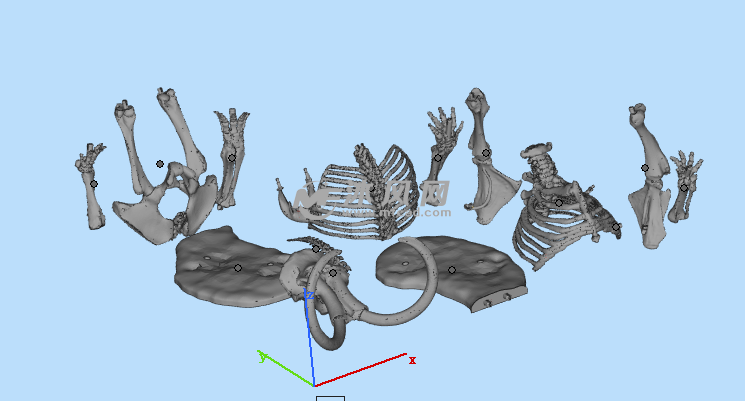This screenshot has height=401, width=745.
Task: Select the green Y axis line
Action: (x=288, y=370)
